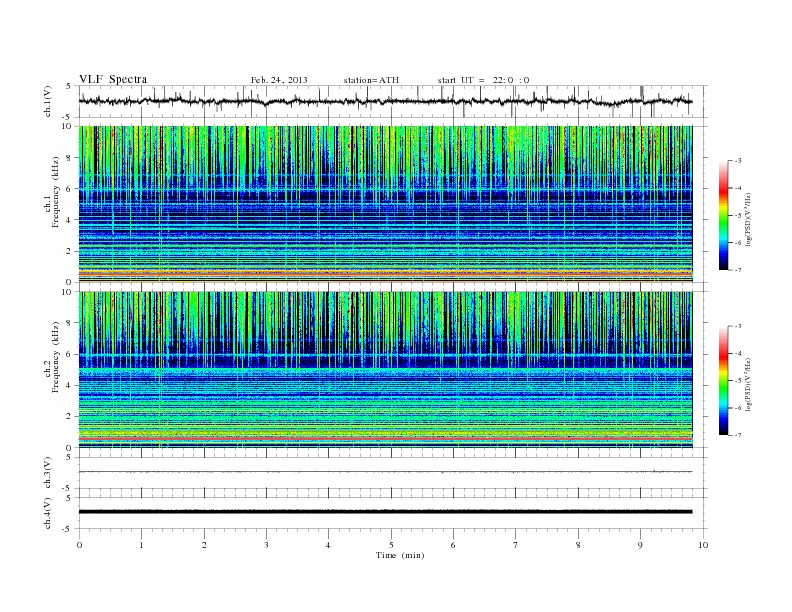This screenshot has height=612, width=792.
Task: Click the upper PSD color scale bar
Action: click(723, 215)
